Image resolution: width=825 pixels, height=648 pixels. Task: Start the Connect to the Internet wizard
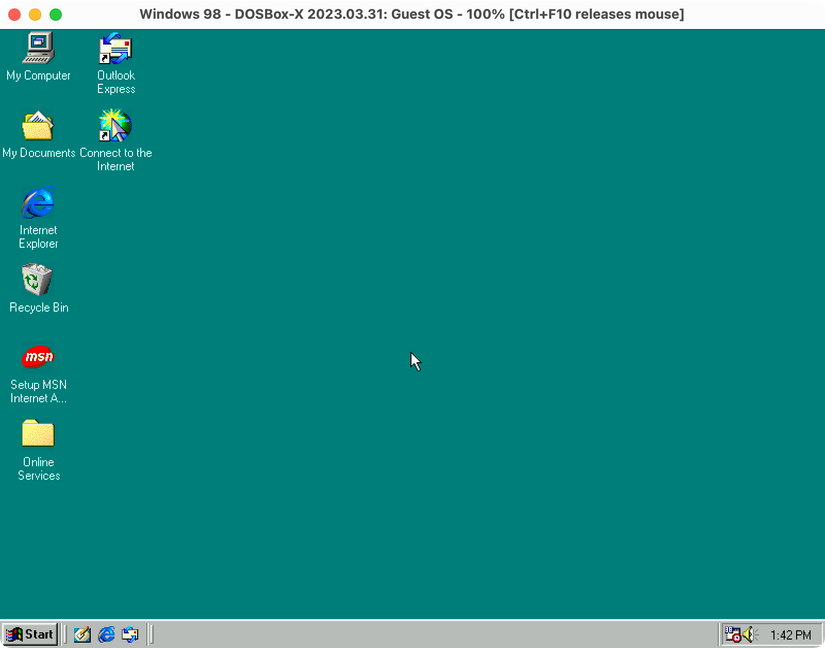coord(114,127)
